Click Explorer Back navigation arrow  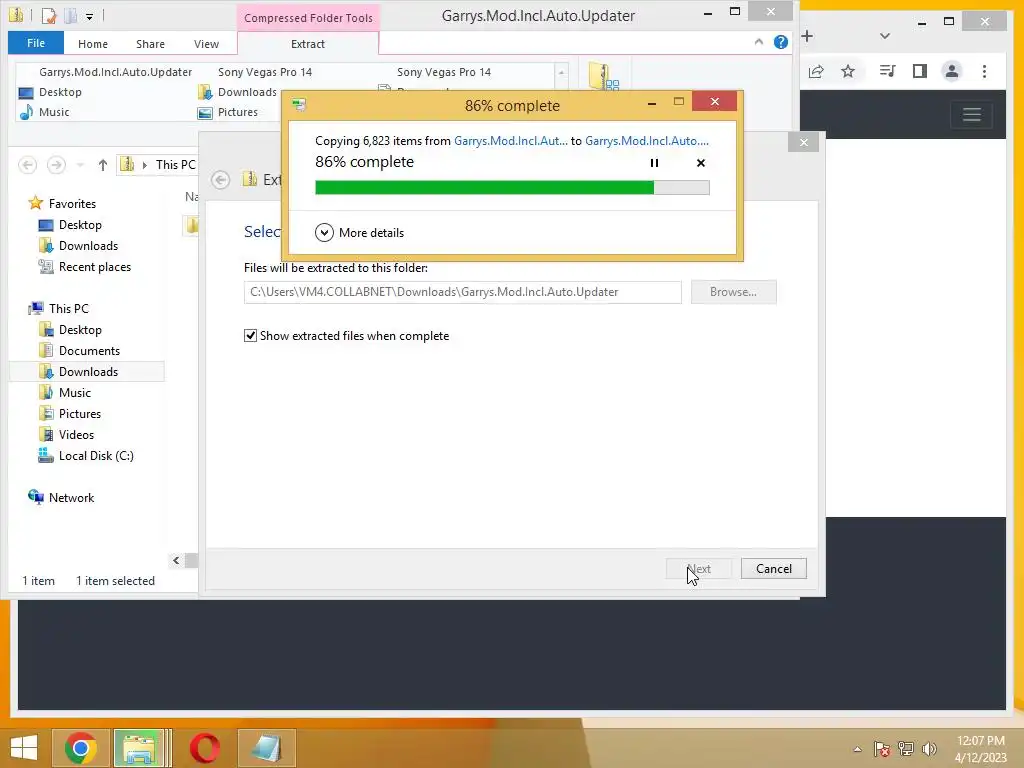coord(27,165)
